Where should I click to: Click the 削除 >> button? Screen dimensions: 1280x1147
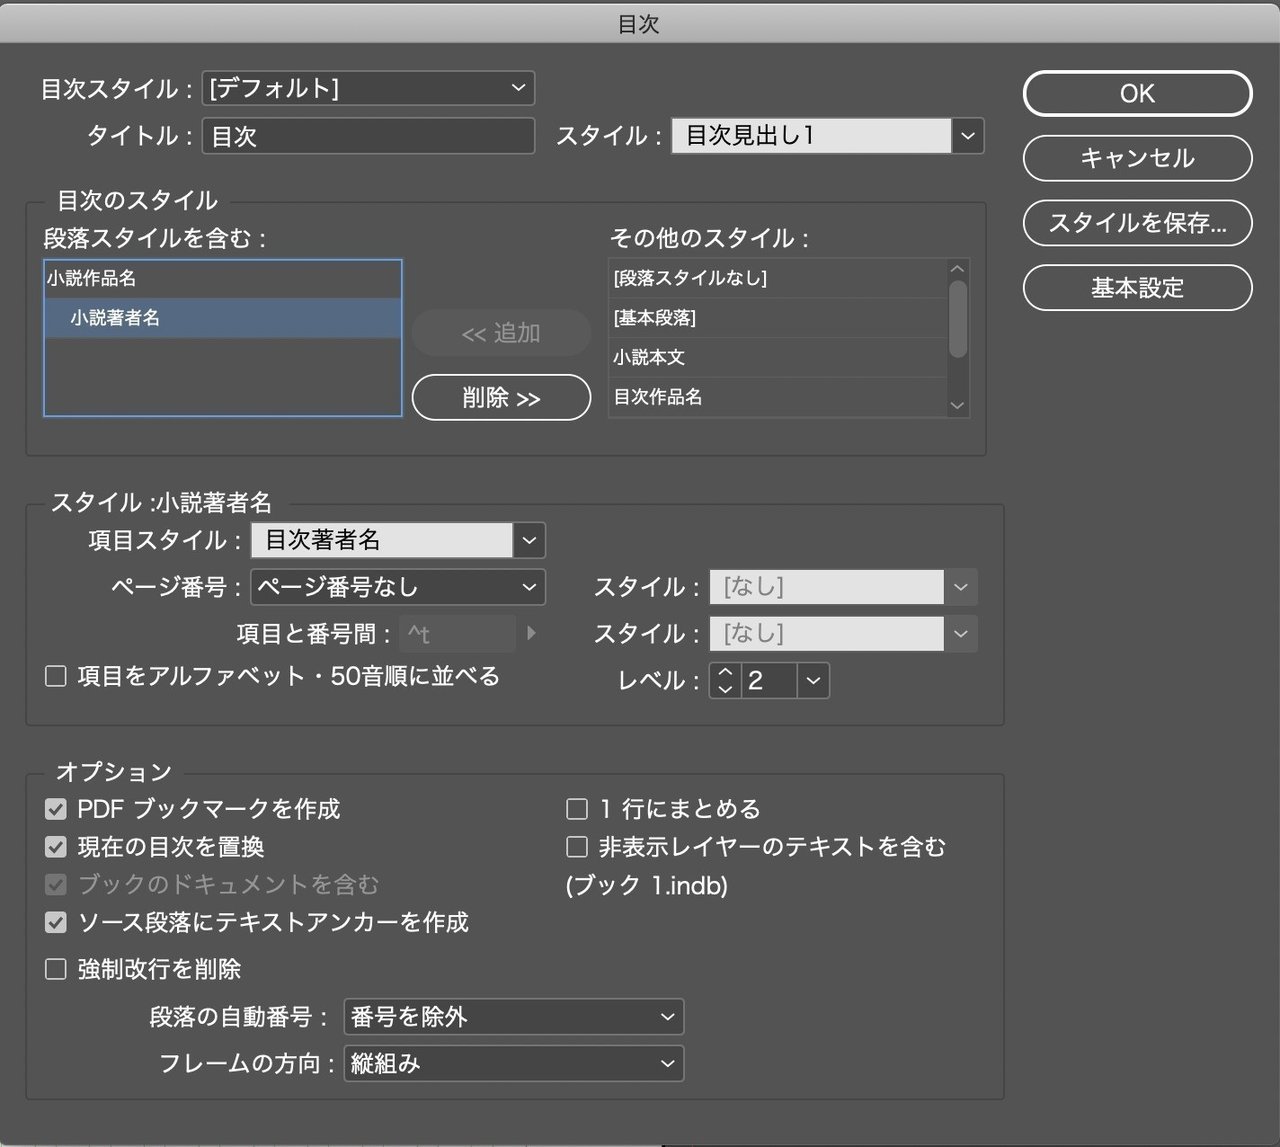[501, 398]
